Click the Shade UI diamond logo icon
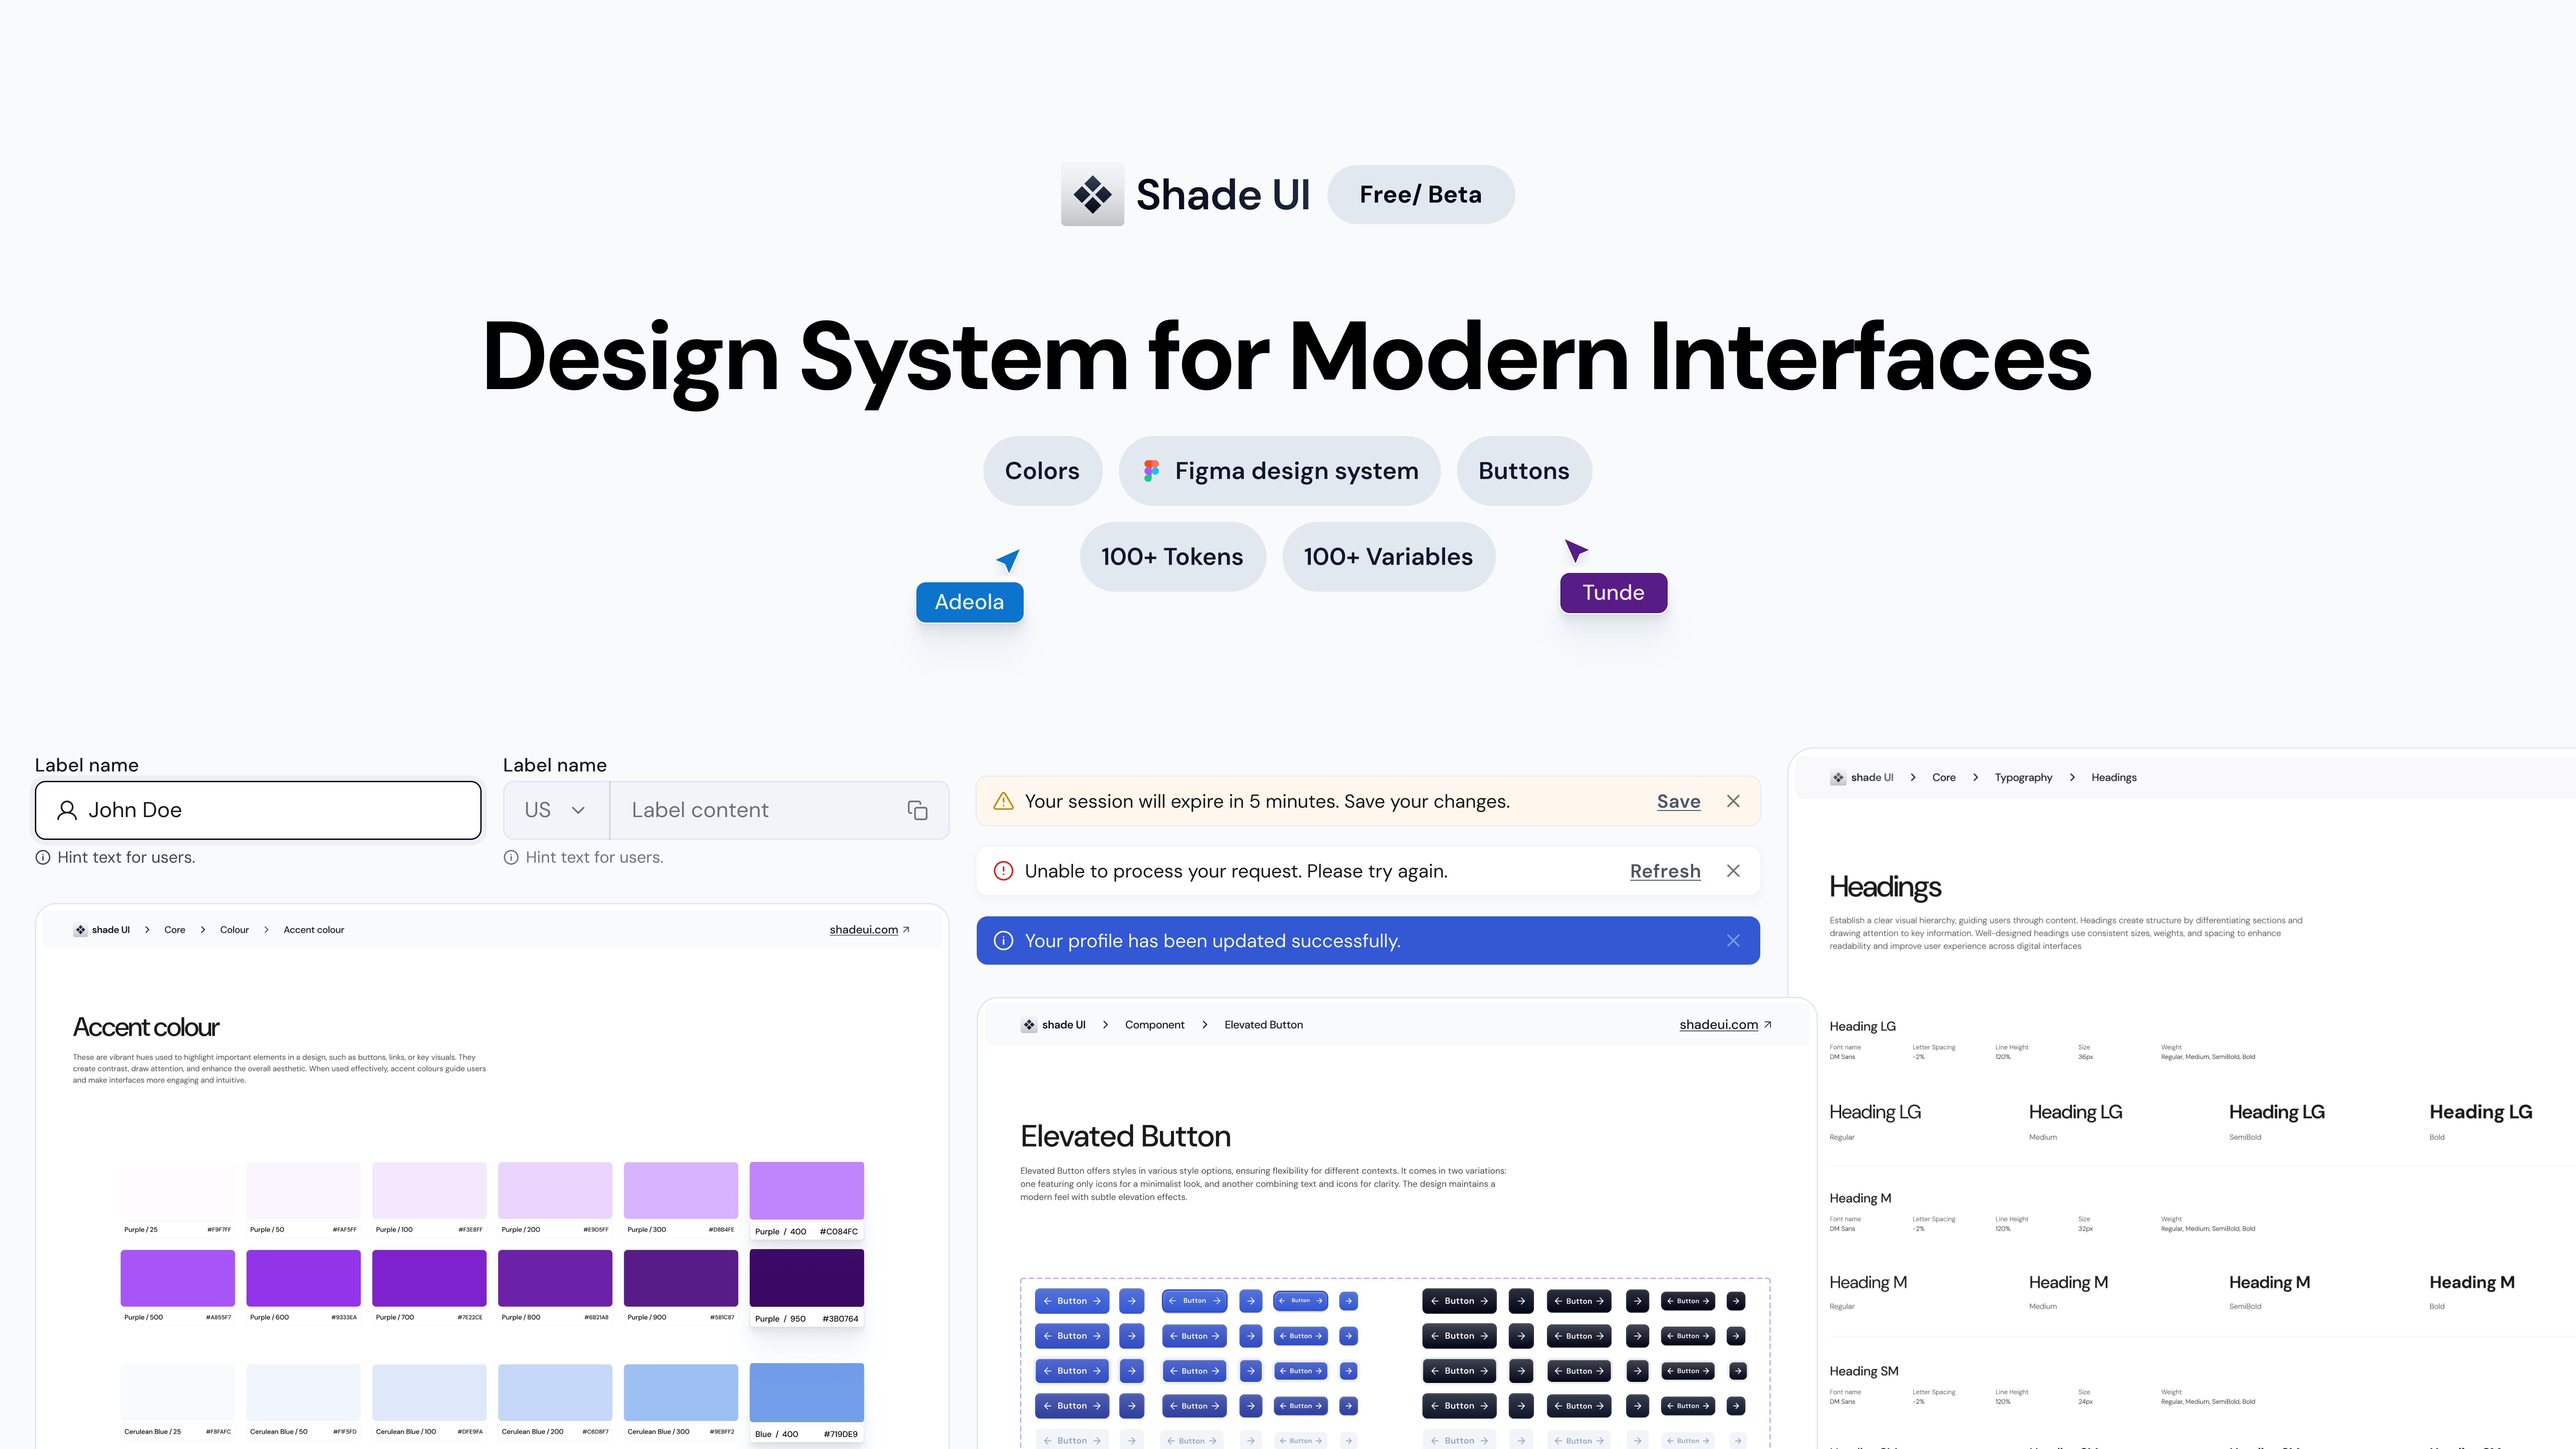The width and height of the screenshot is (2576, 1449). coord(1092,194)
